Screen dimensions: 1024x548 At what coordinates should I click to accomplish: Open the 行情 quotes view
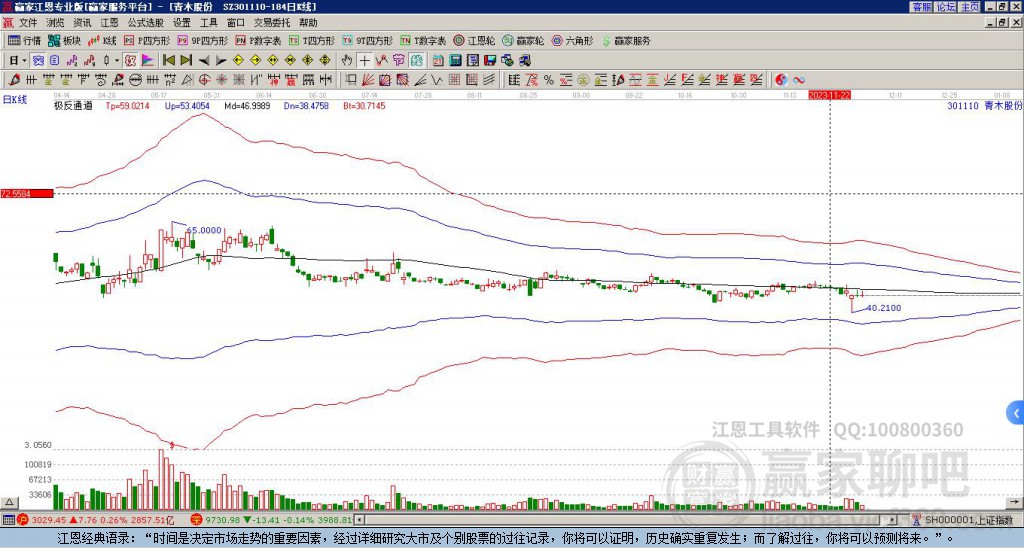coord(24,40)
